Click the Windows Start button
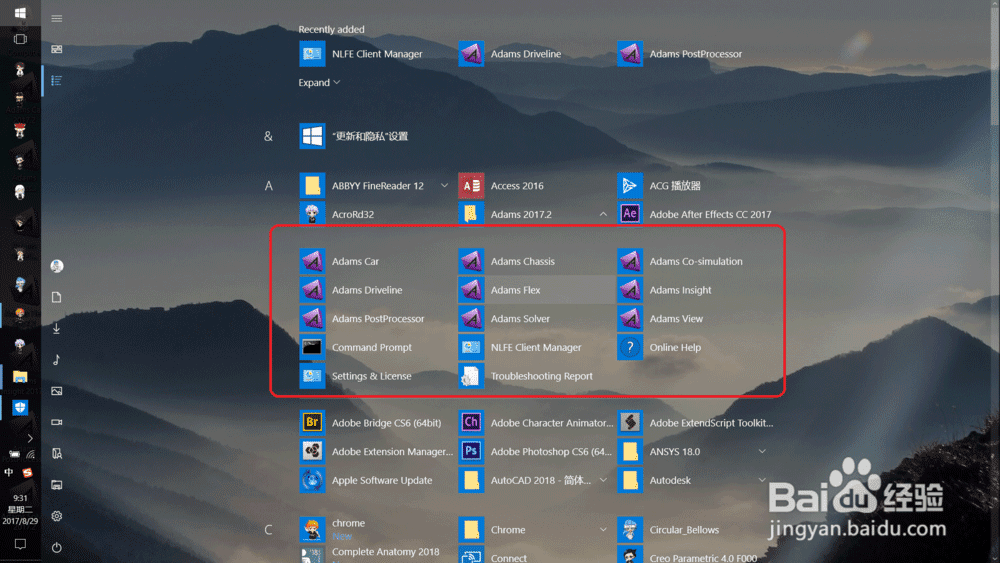 click(x=20, y=13)
